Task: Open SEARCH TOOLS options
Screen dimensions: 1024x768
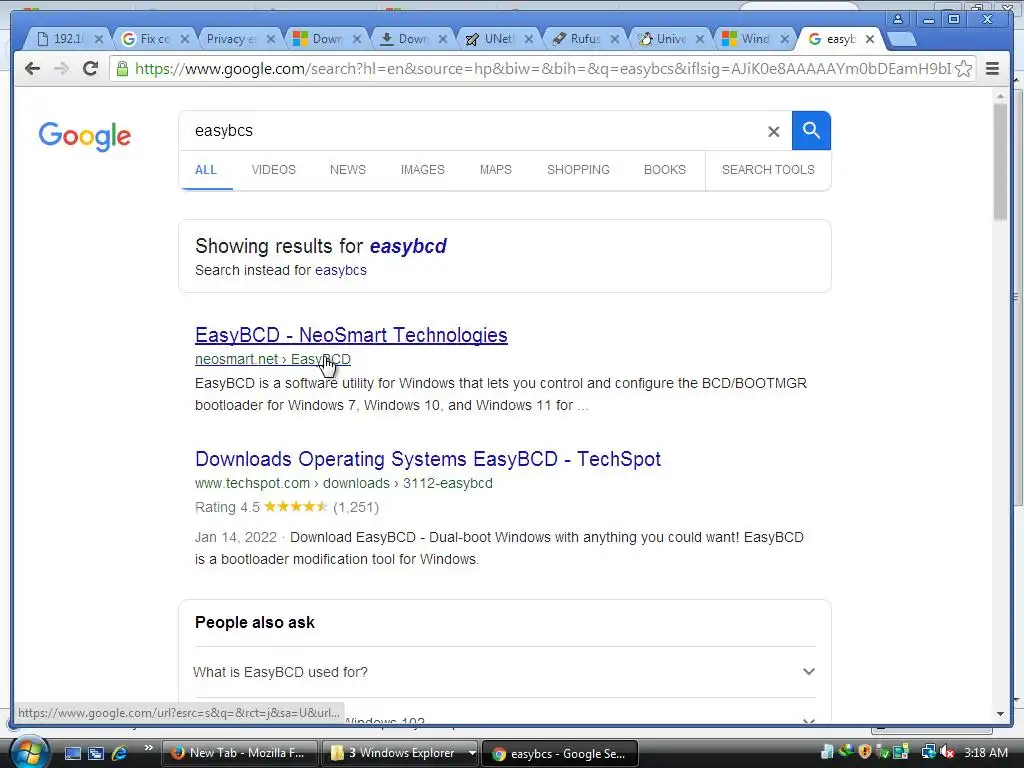Action: coord(768,170)
